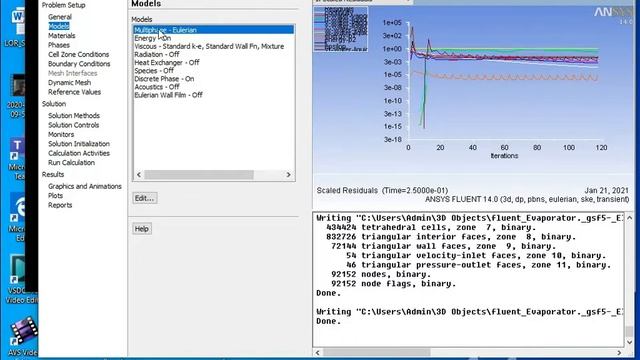Open Run Calculation page

(x=71, y=162)
